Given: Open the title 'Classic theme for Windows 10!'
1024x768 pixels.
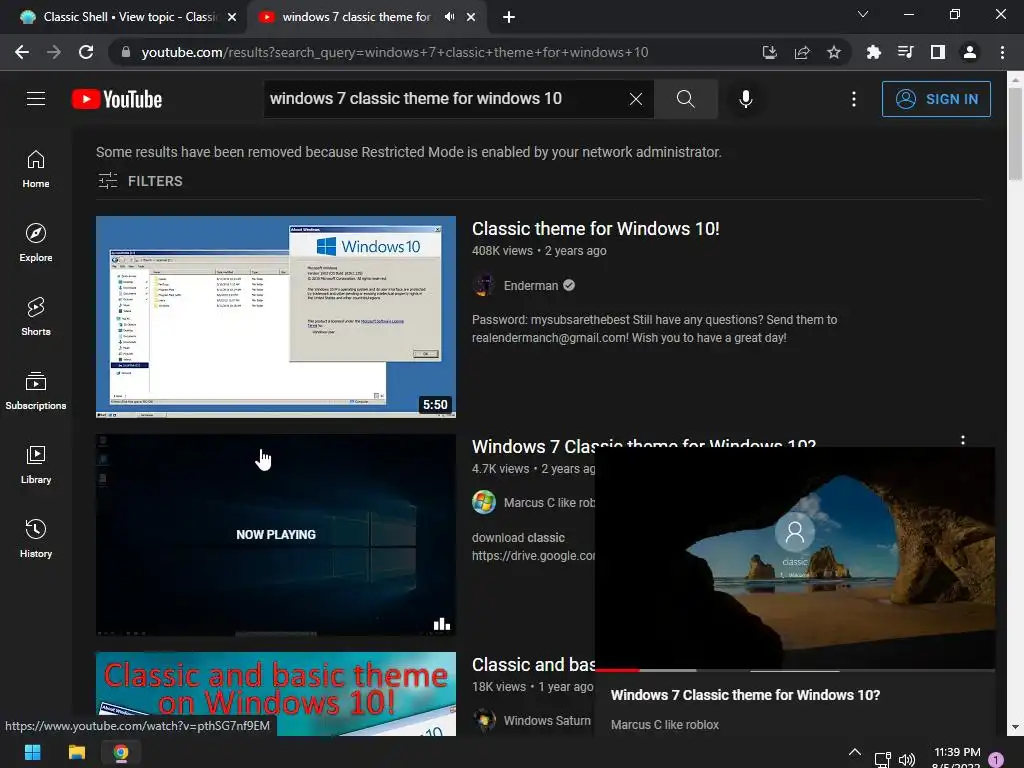Looking at the screenshot, I should [x=596, y=229].
